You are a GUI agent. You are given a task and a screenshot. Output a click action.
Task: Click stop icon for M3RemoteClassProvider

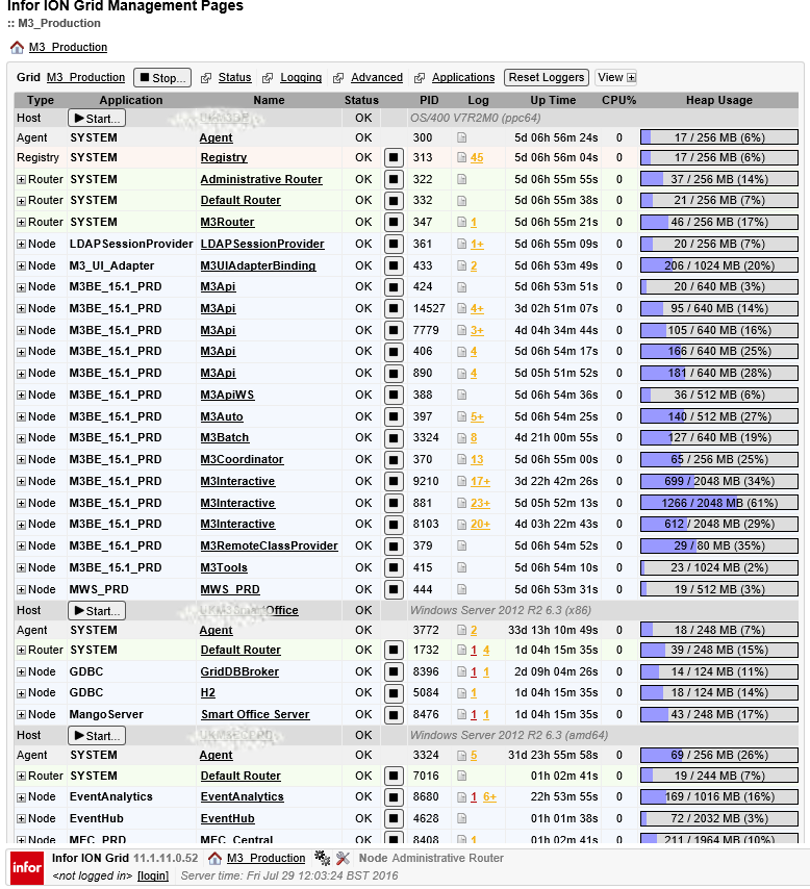point(393,546)
